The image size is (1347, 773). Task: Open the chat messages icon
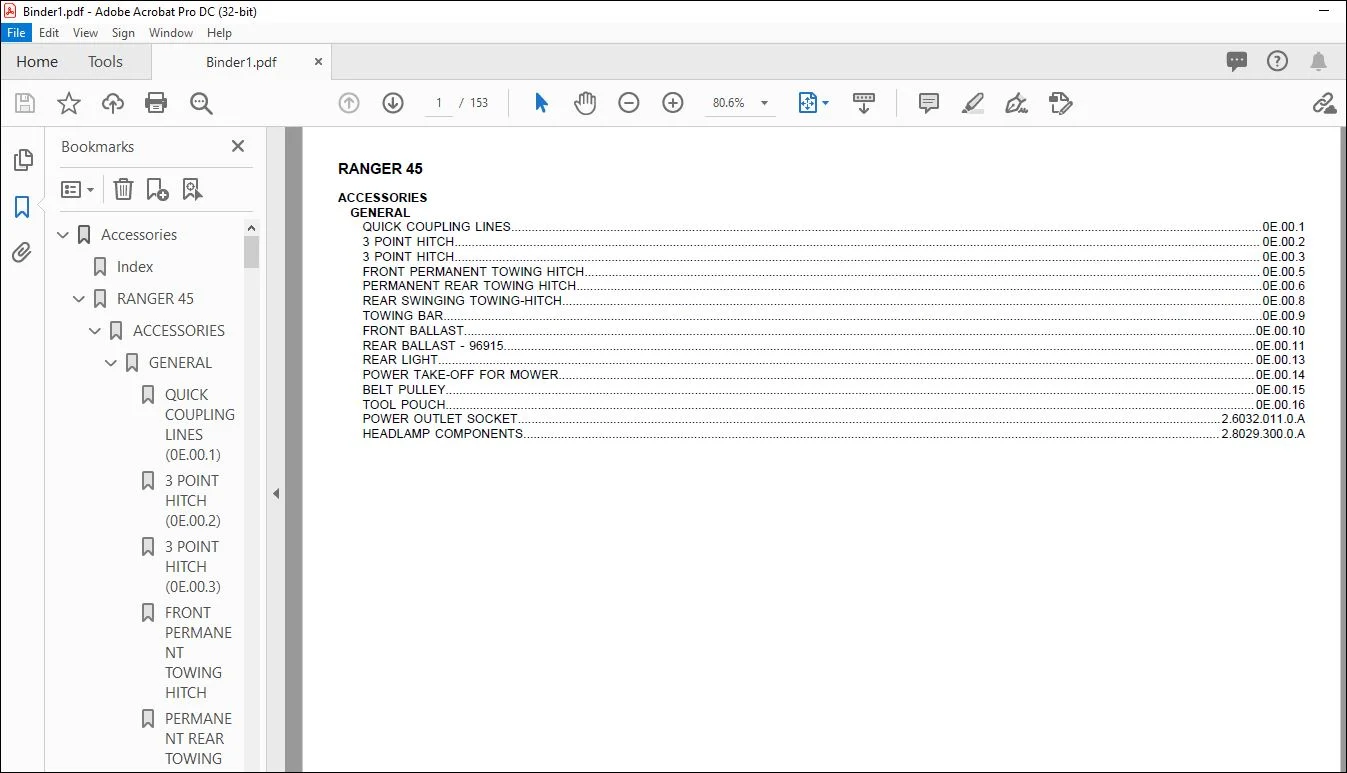click(x=1237, y=62)
